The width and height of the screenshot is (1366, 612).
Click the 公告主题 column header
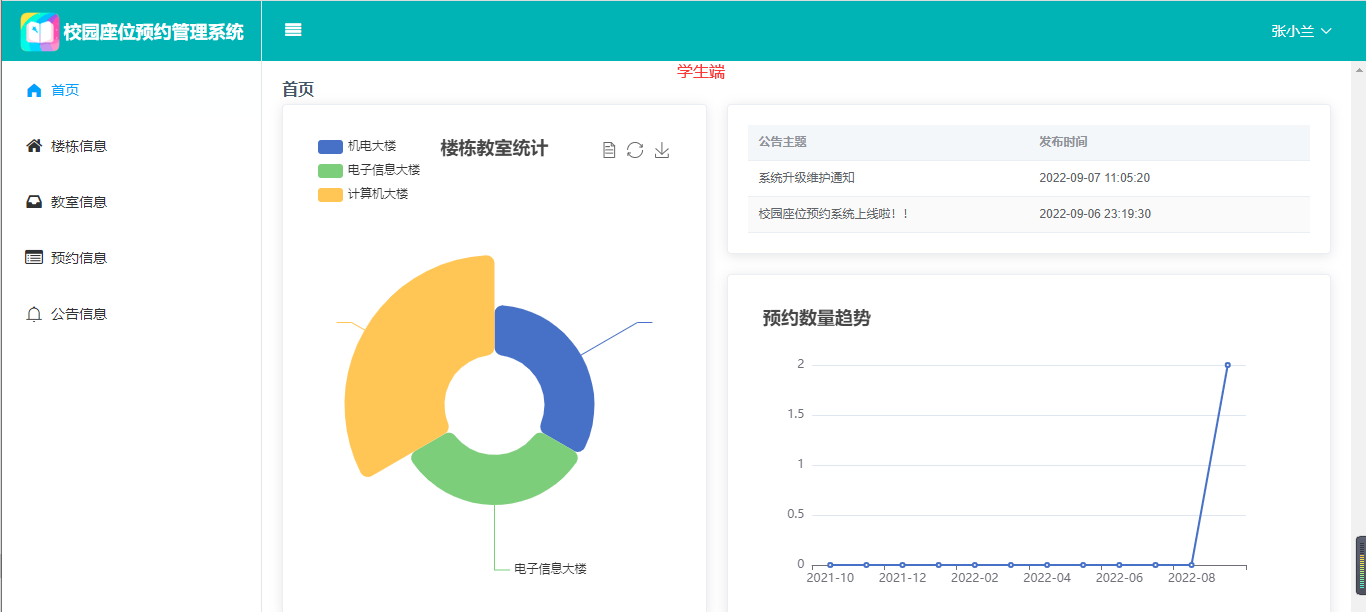783,142
